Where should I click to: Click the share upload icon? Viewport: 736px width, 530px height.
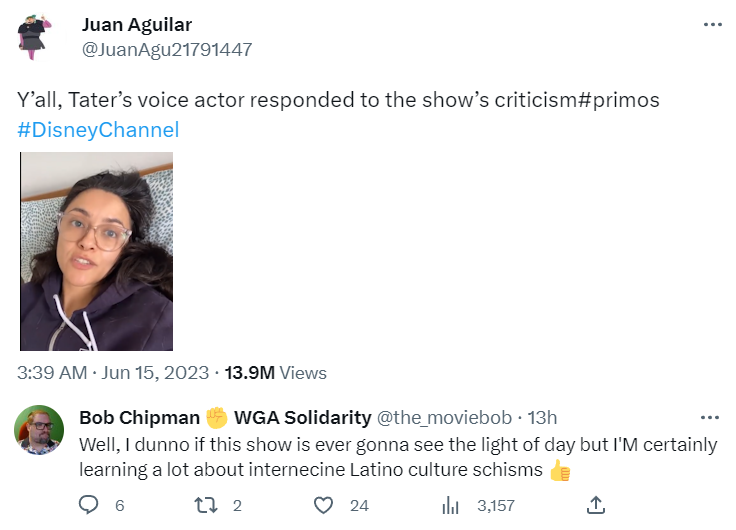click(596, 505)
